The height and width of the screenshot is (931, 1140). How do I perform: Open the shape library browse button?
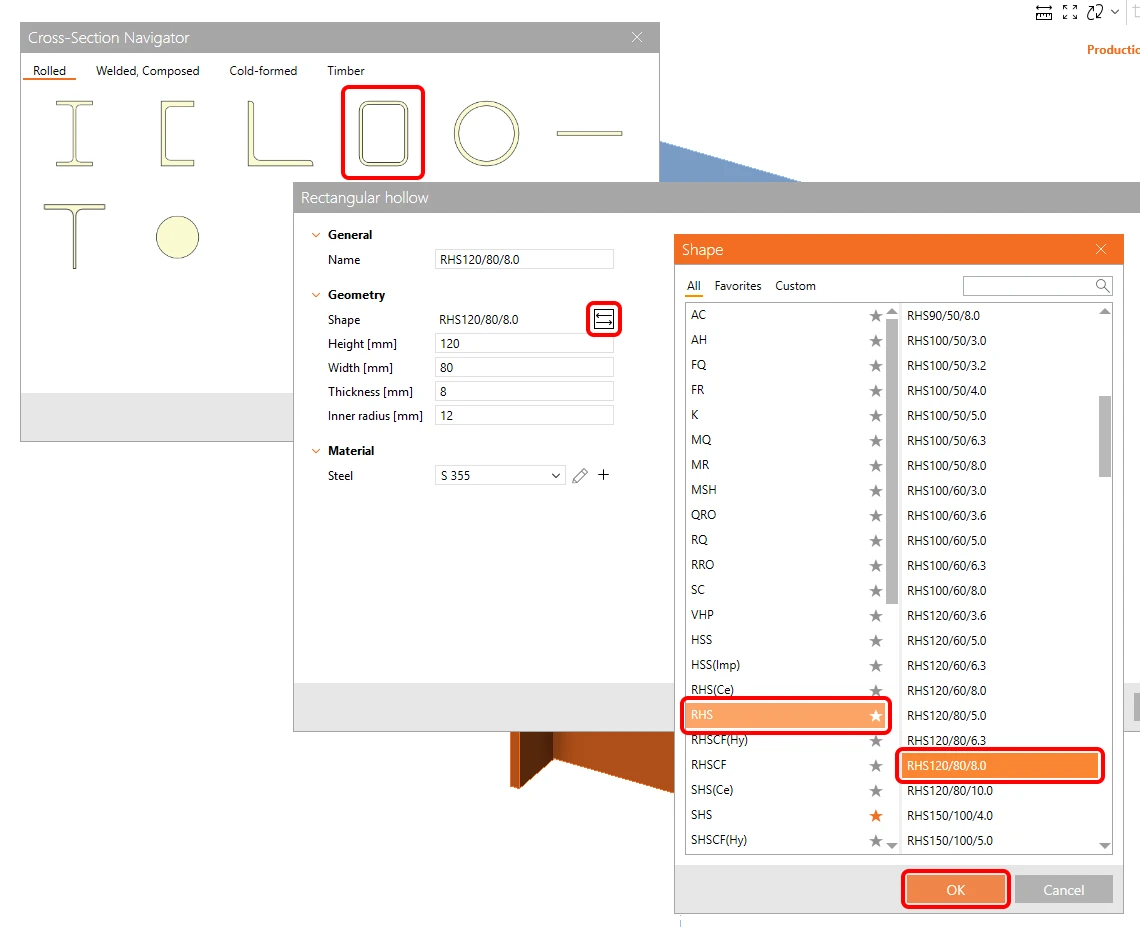603,319
